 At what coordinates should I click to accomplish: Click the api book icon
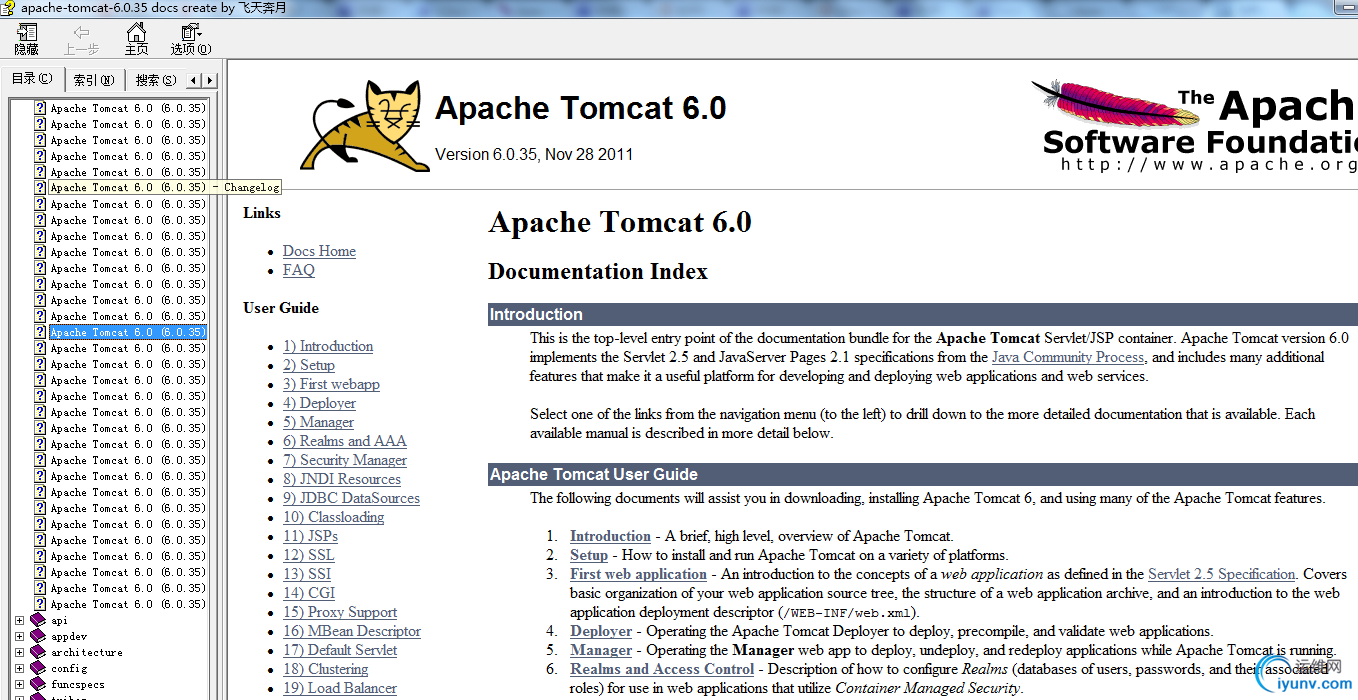39,621
